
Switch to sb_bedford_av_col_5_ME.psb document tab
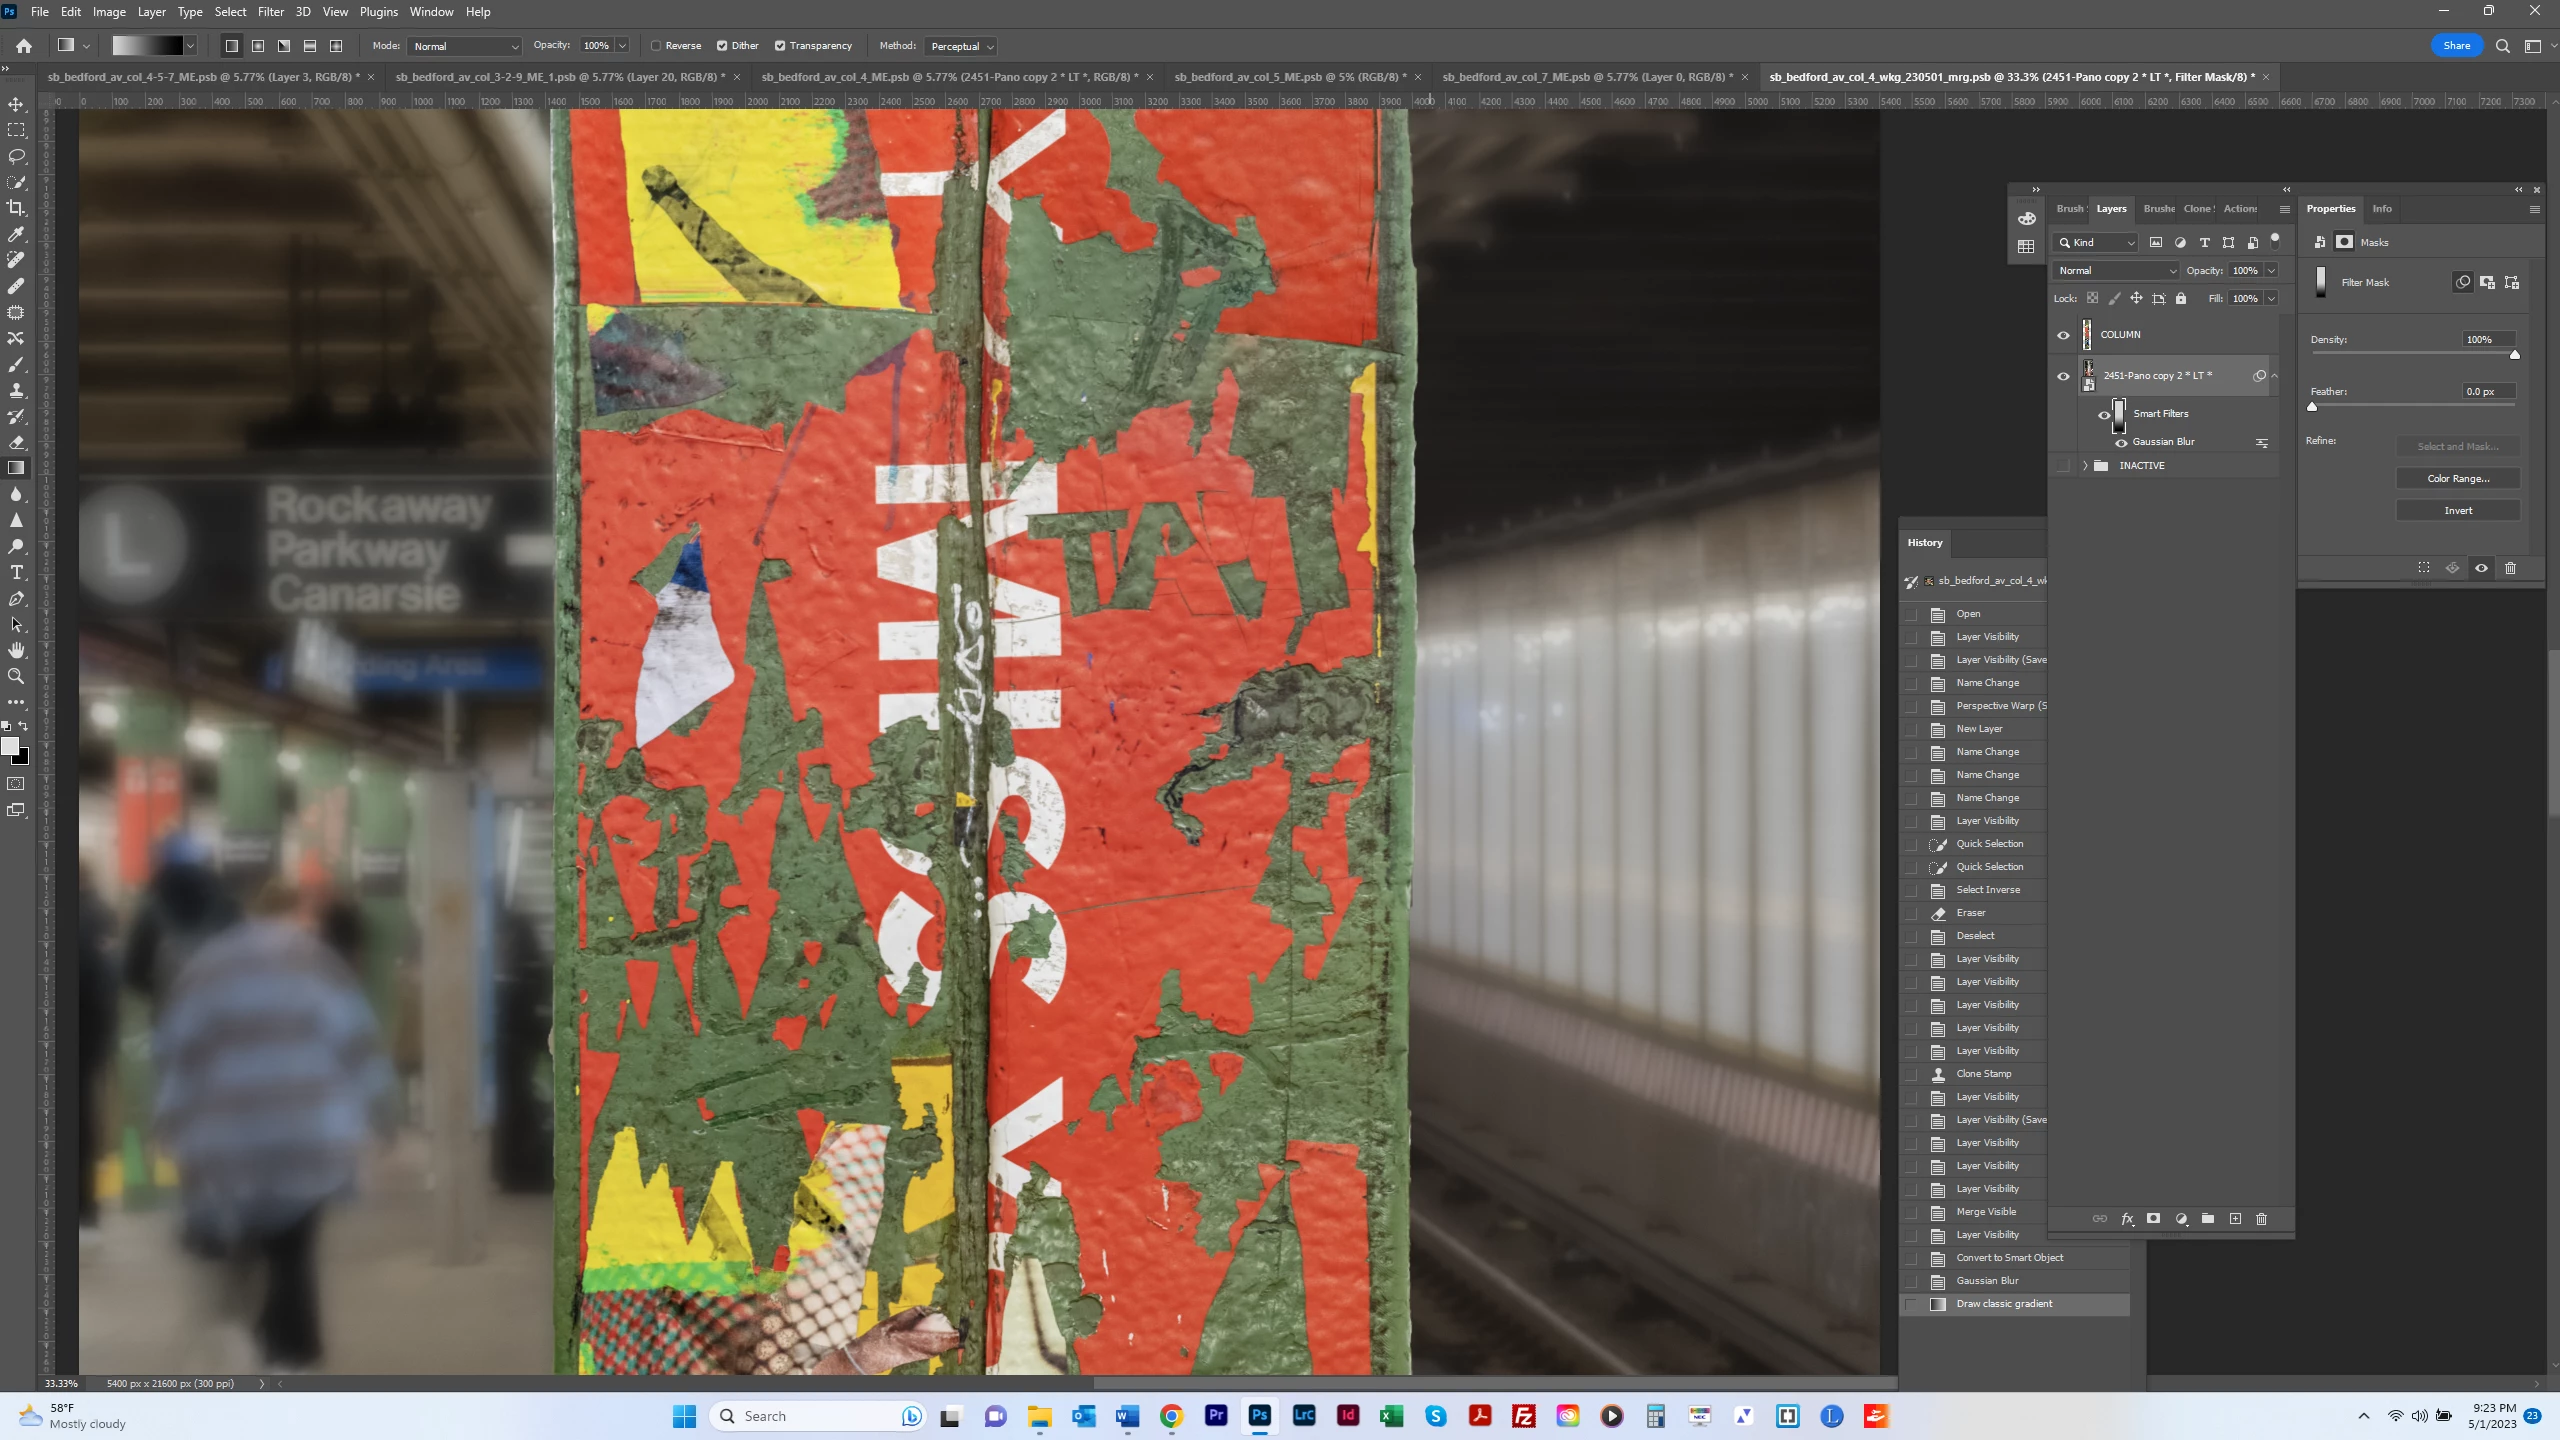[x=1289, y=77]
